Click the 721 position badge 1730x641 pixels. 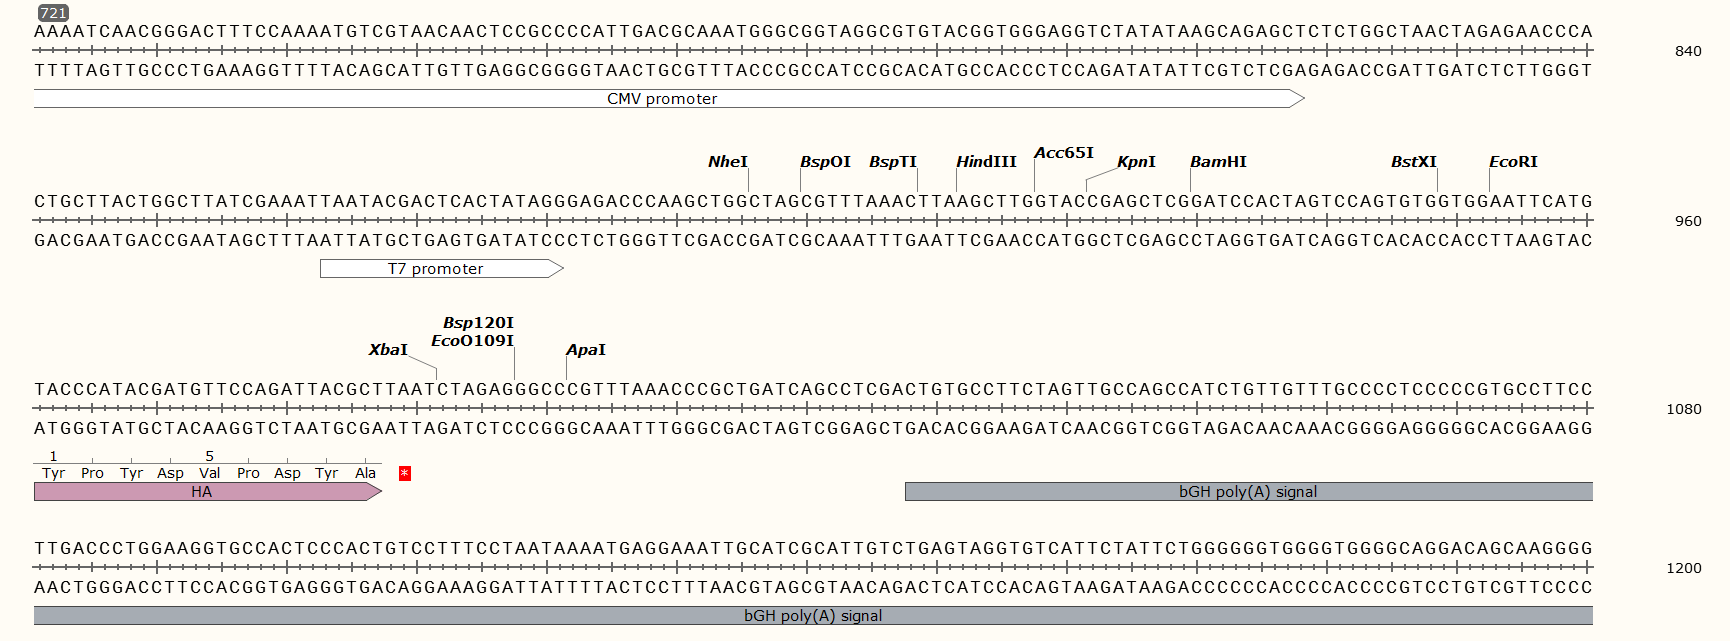[53, 13]
